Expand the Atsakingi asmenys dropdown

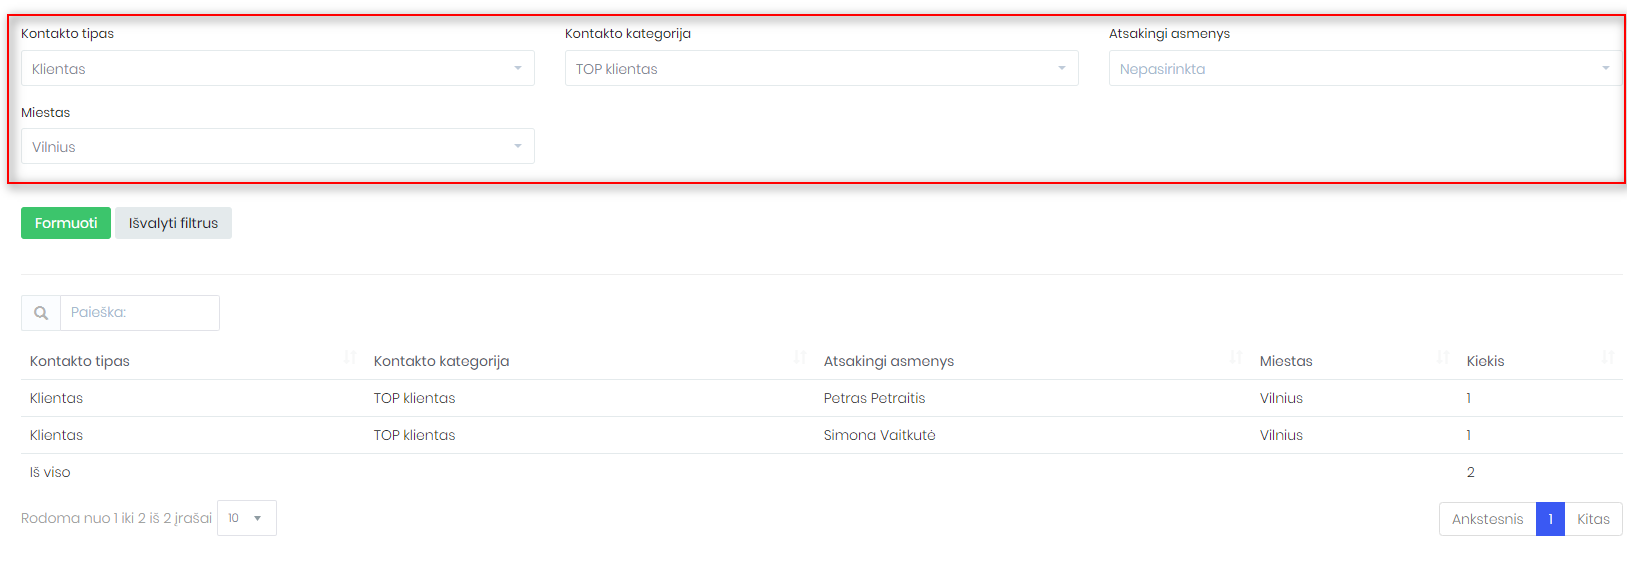1365,68
